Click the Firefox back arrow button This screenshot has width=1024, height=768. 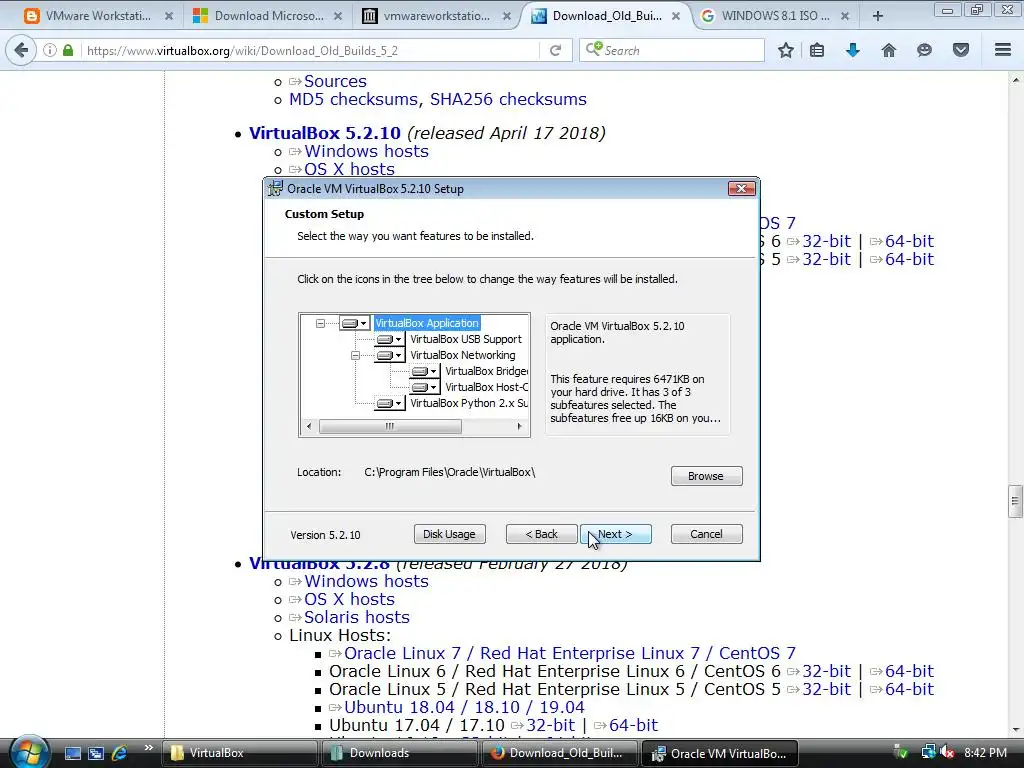click(x=21, y=50)
